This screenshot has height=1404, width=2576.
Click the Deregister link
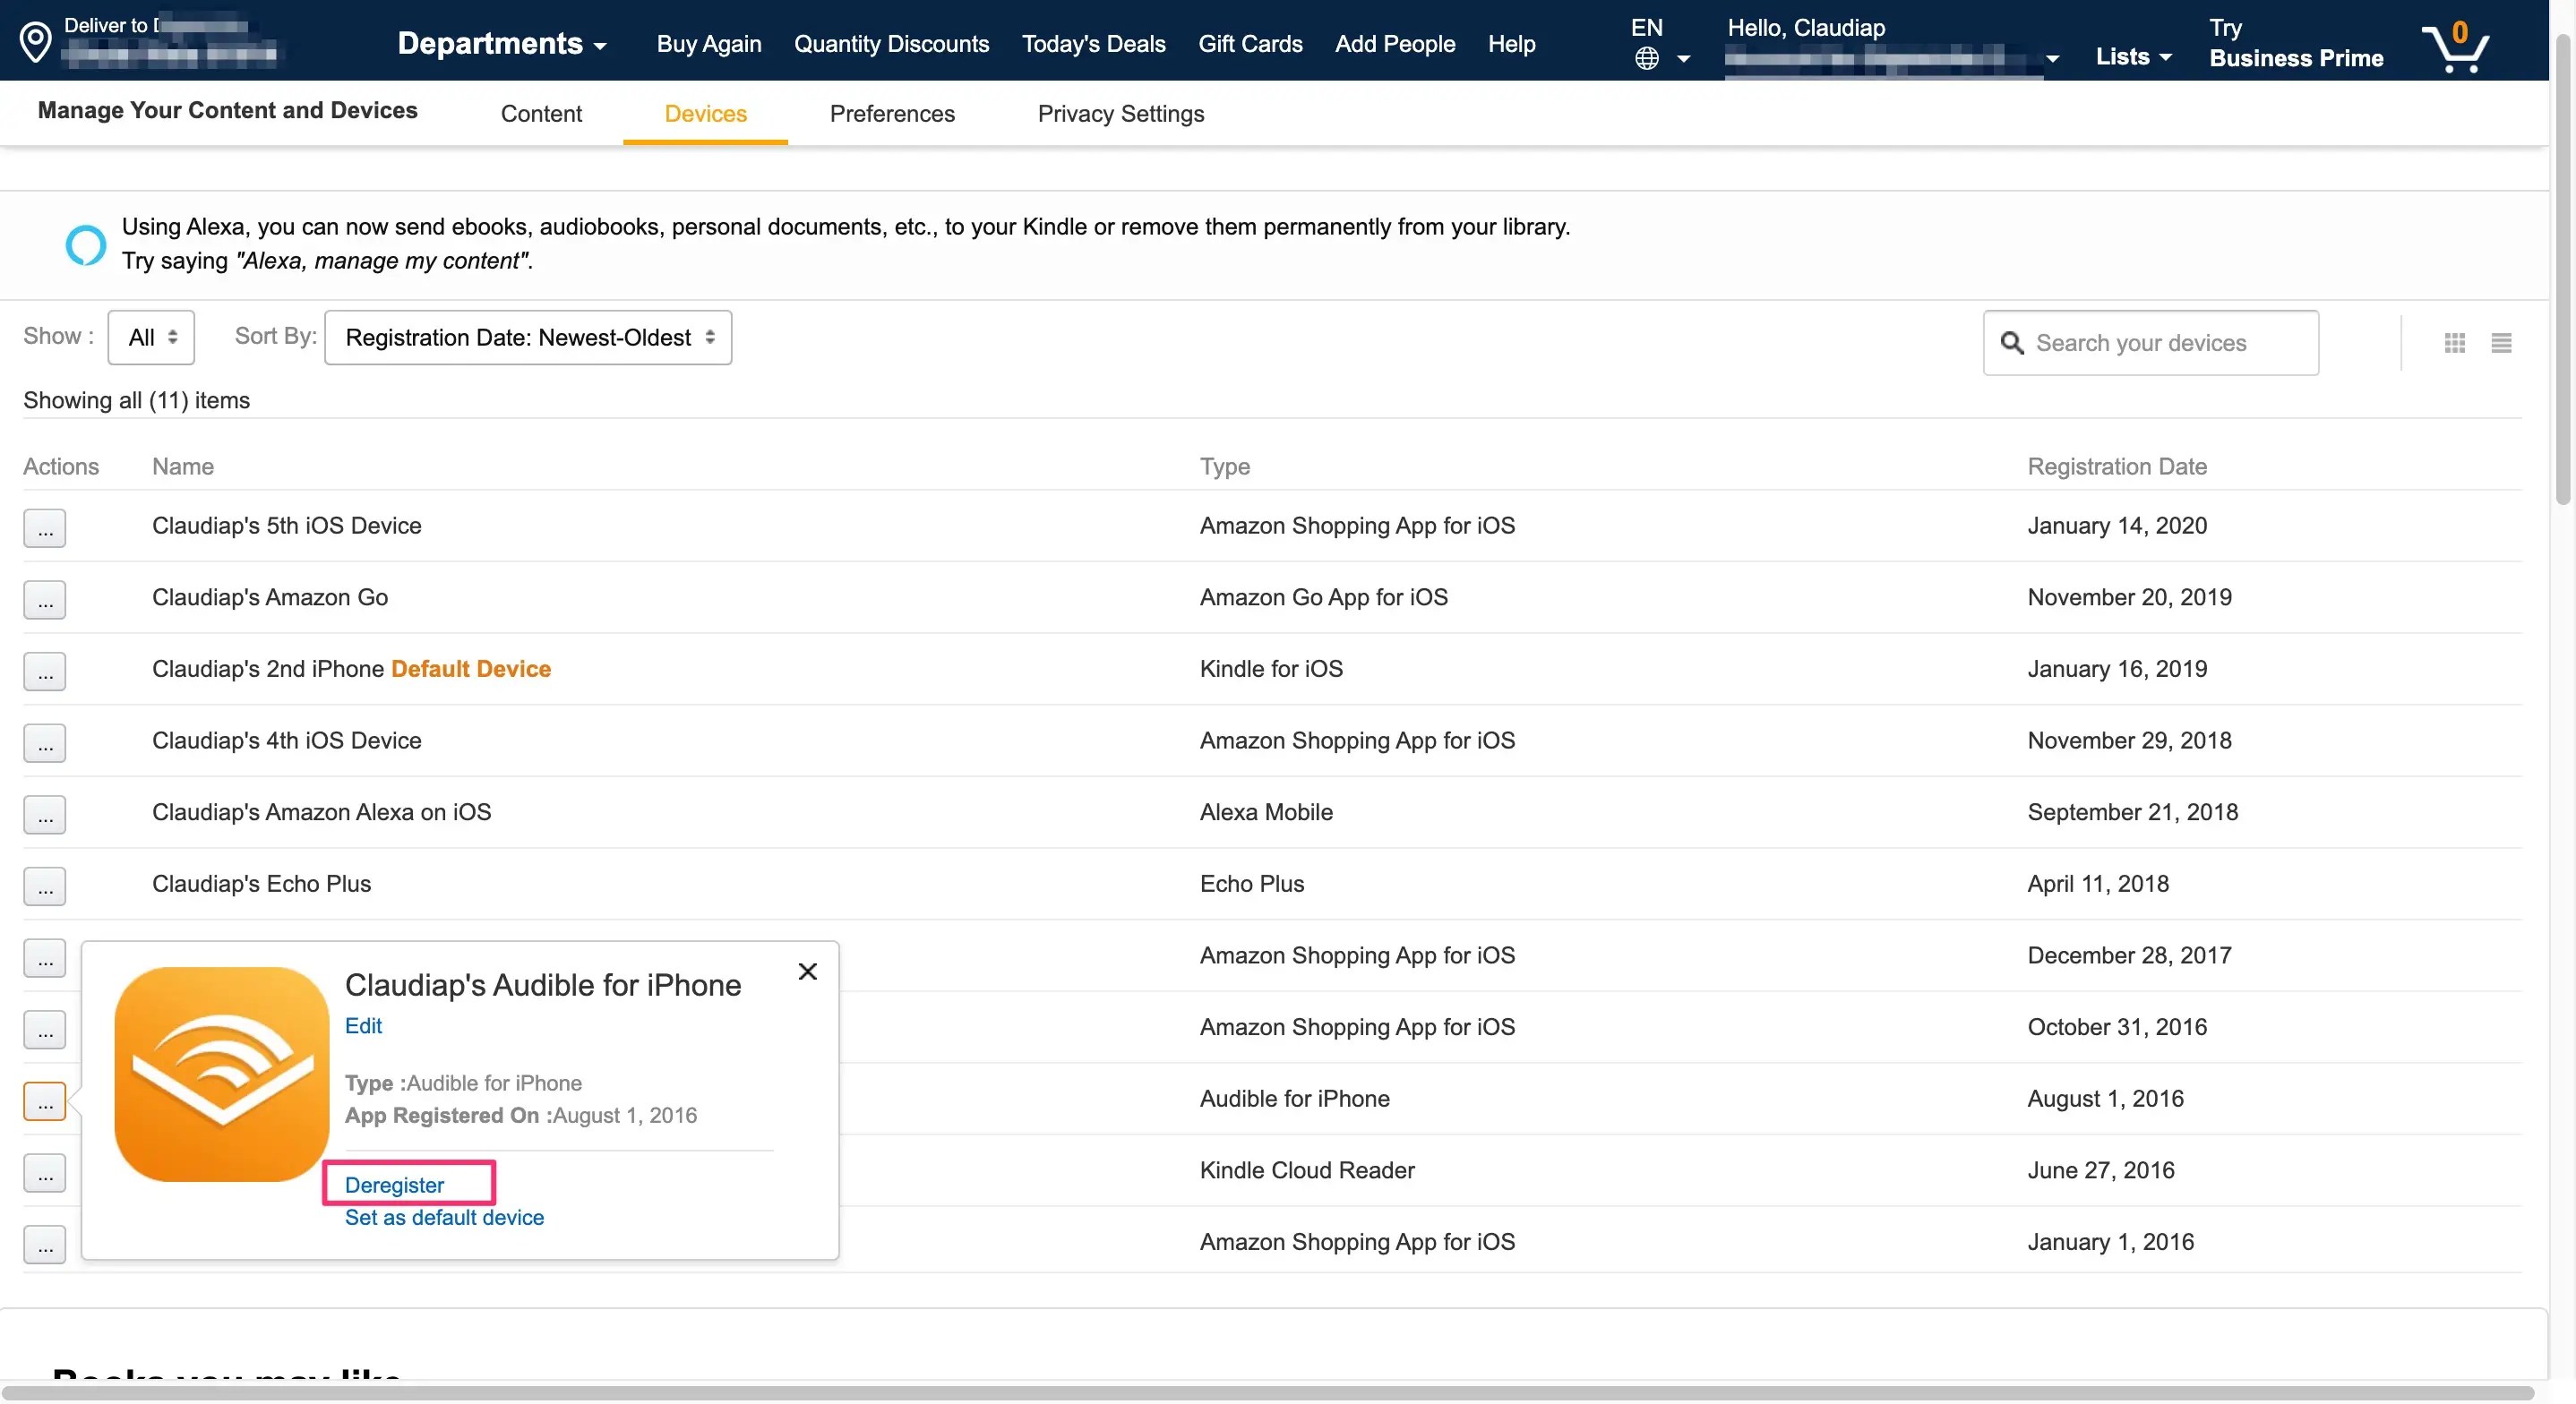pos(394,1185)
